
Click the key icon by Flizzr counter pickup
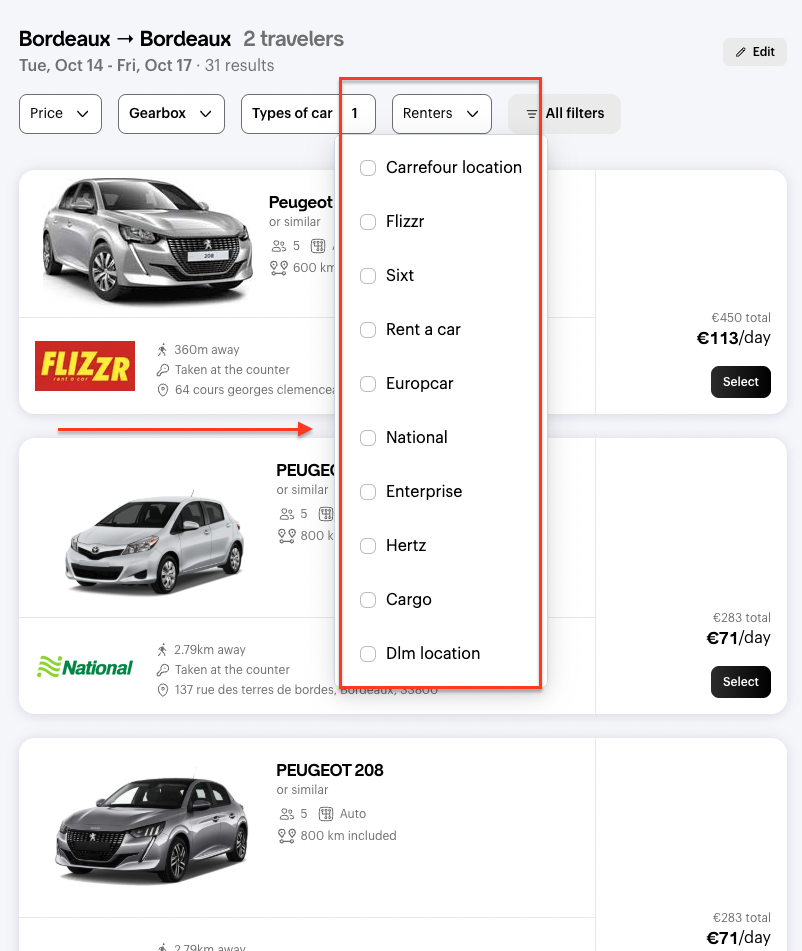(163, 370)
